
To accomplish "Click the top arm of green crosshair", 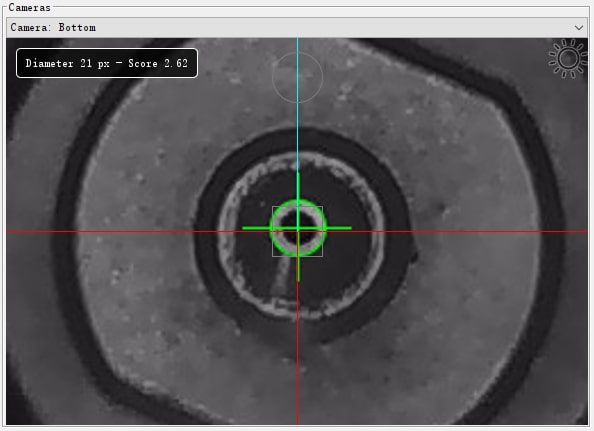I will (298, 186).
